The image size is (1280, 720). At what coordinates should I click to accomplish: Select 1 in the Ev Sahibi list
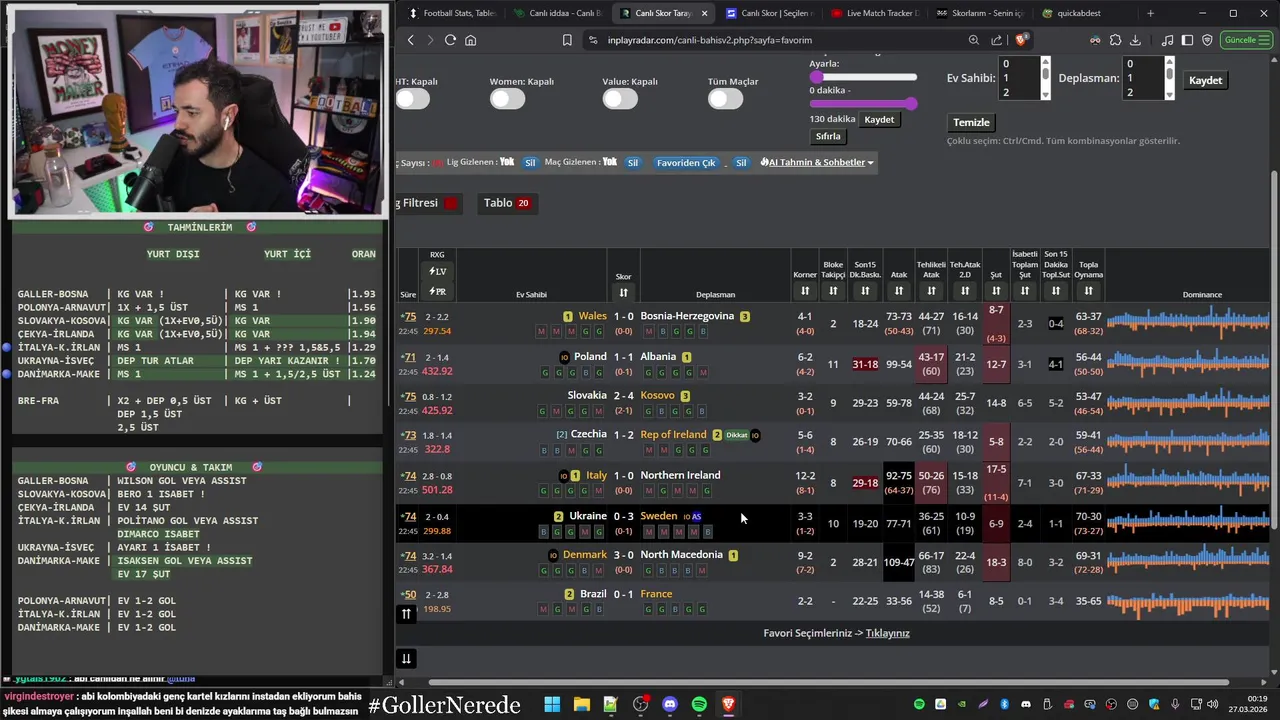click(1020, 78)
